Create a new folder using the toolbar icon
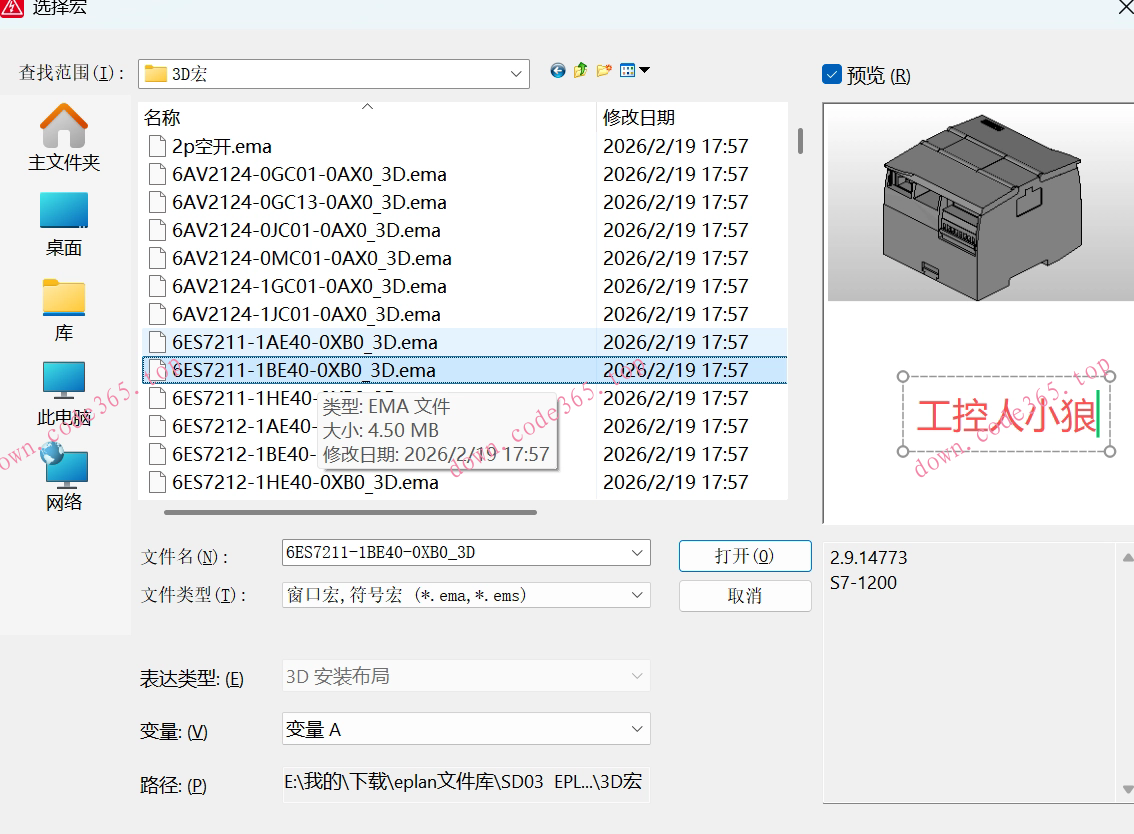 point(602,70)
